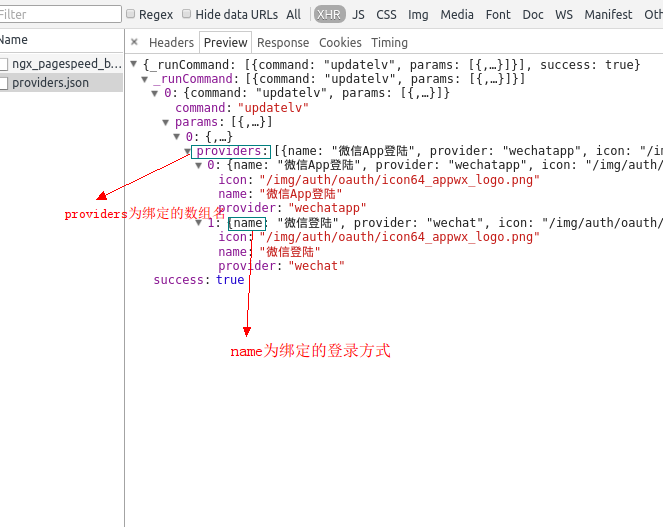
Task: Open the Cookies tab
Action: (x=340, y=43)
